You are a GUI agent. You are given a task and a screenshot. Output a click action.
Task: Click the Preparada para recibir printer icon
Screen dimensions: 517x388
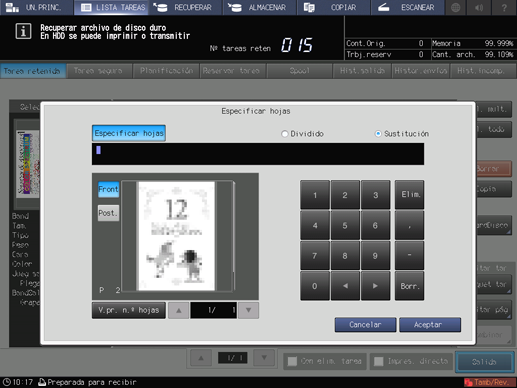(x=42, y=382)
